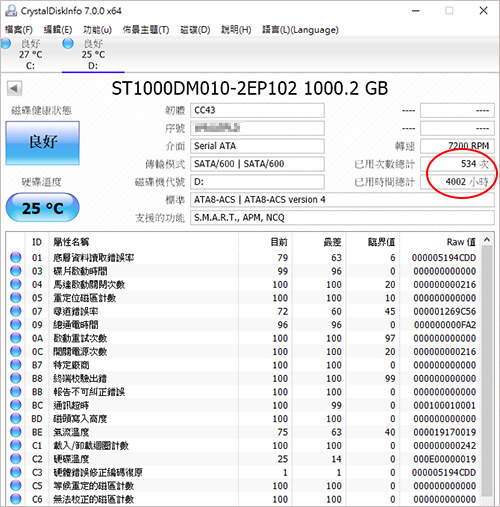This screenshot has height=507, width=500.
Task: Click status orb for attribute 0C
Action: (15, 351)
